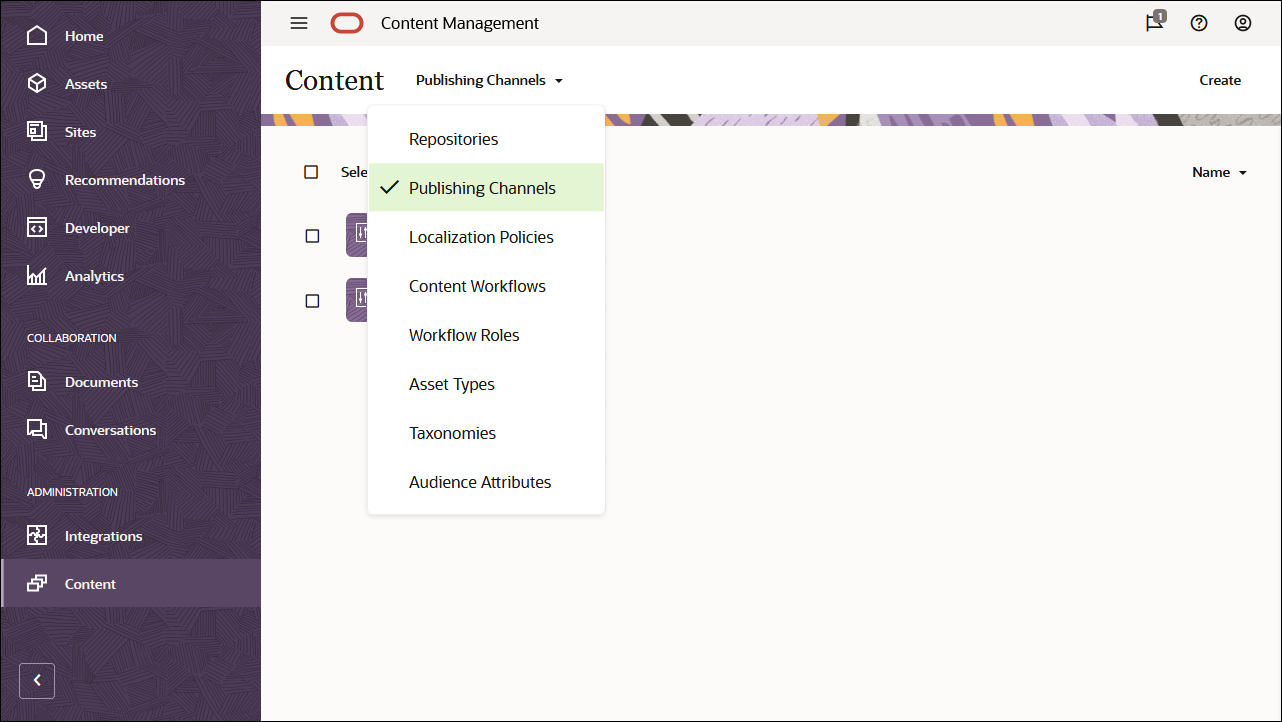Select Sites from the navigation sidebar

[82, 131]
